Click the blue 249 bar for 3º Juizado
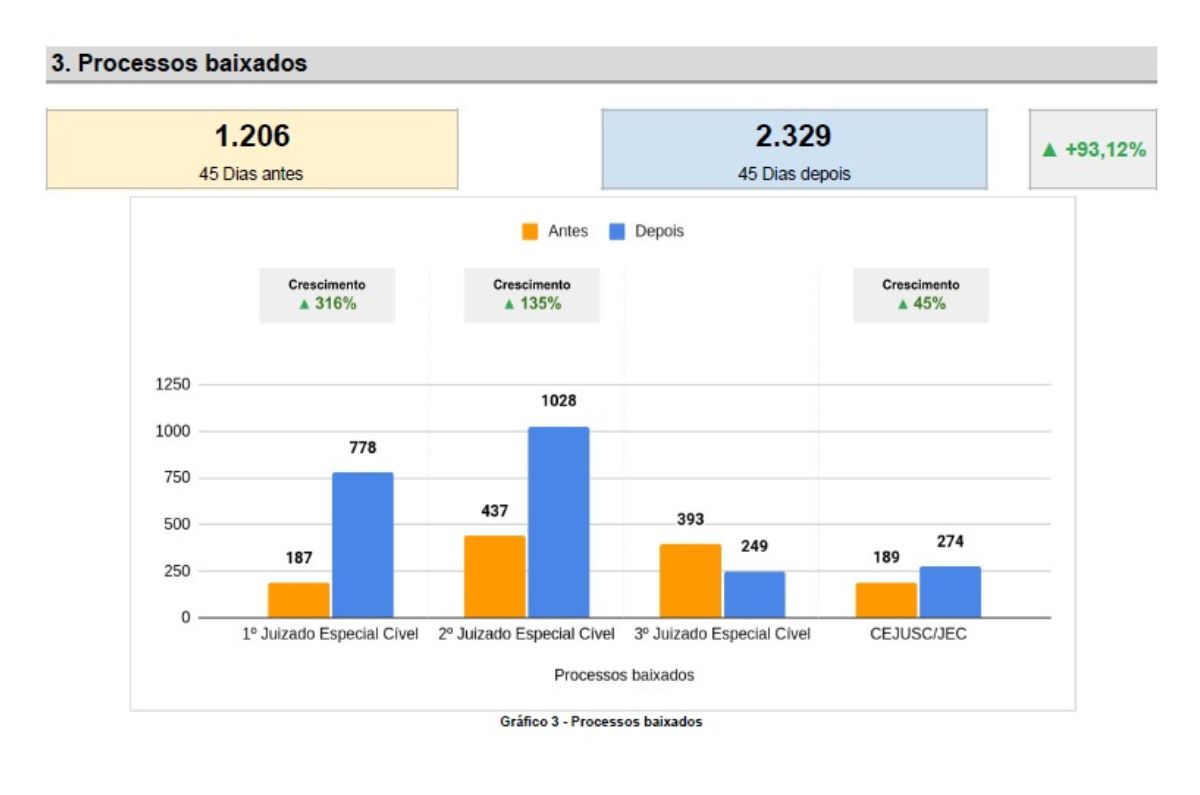 [x=754, y=594]
